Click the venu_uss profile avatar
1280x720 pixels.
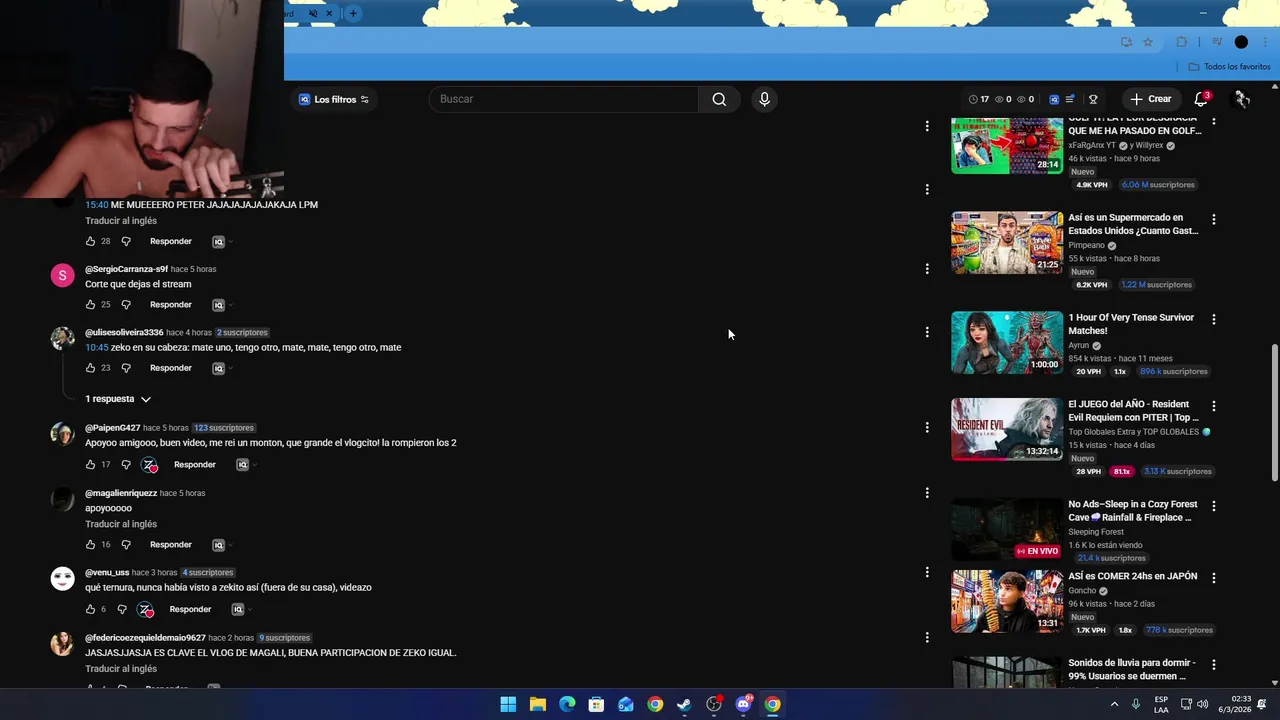click(x=62, y=578)
